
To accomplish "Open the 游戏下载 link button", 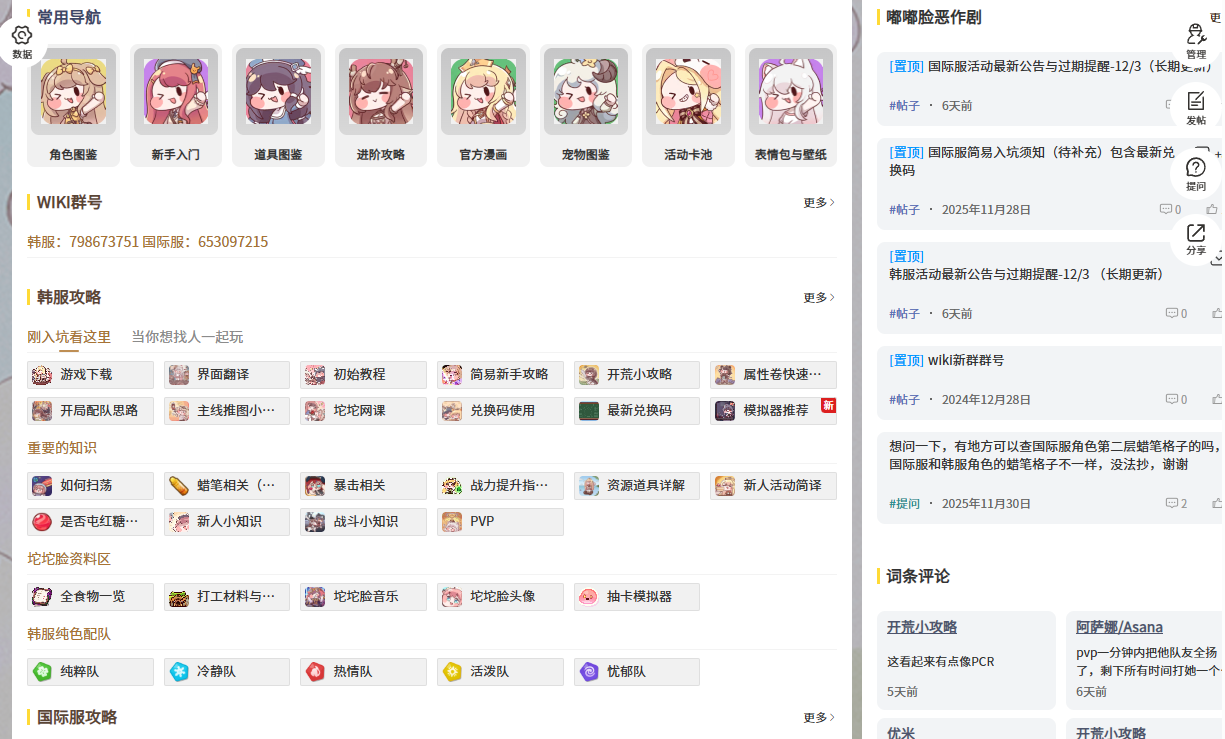I will click(x=90, y=375).
